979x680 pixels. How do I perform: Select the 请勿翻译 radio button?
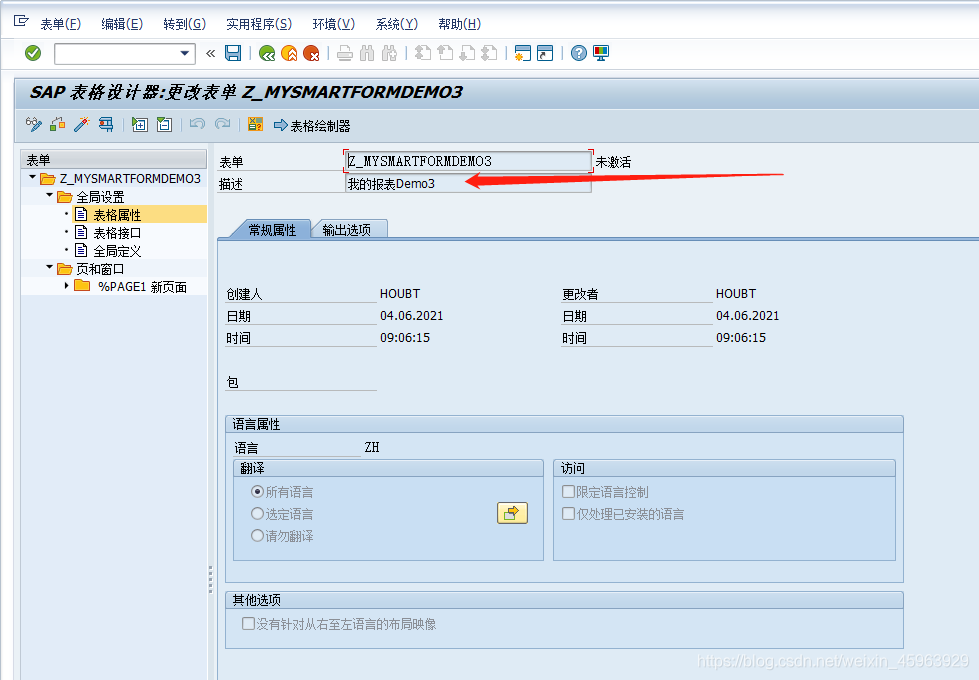[257, 536]
